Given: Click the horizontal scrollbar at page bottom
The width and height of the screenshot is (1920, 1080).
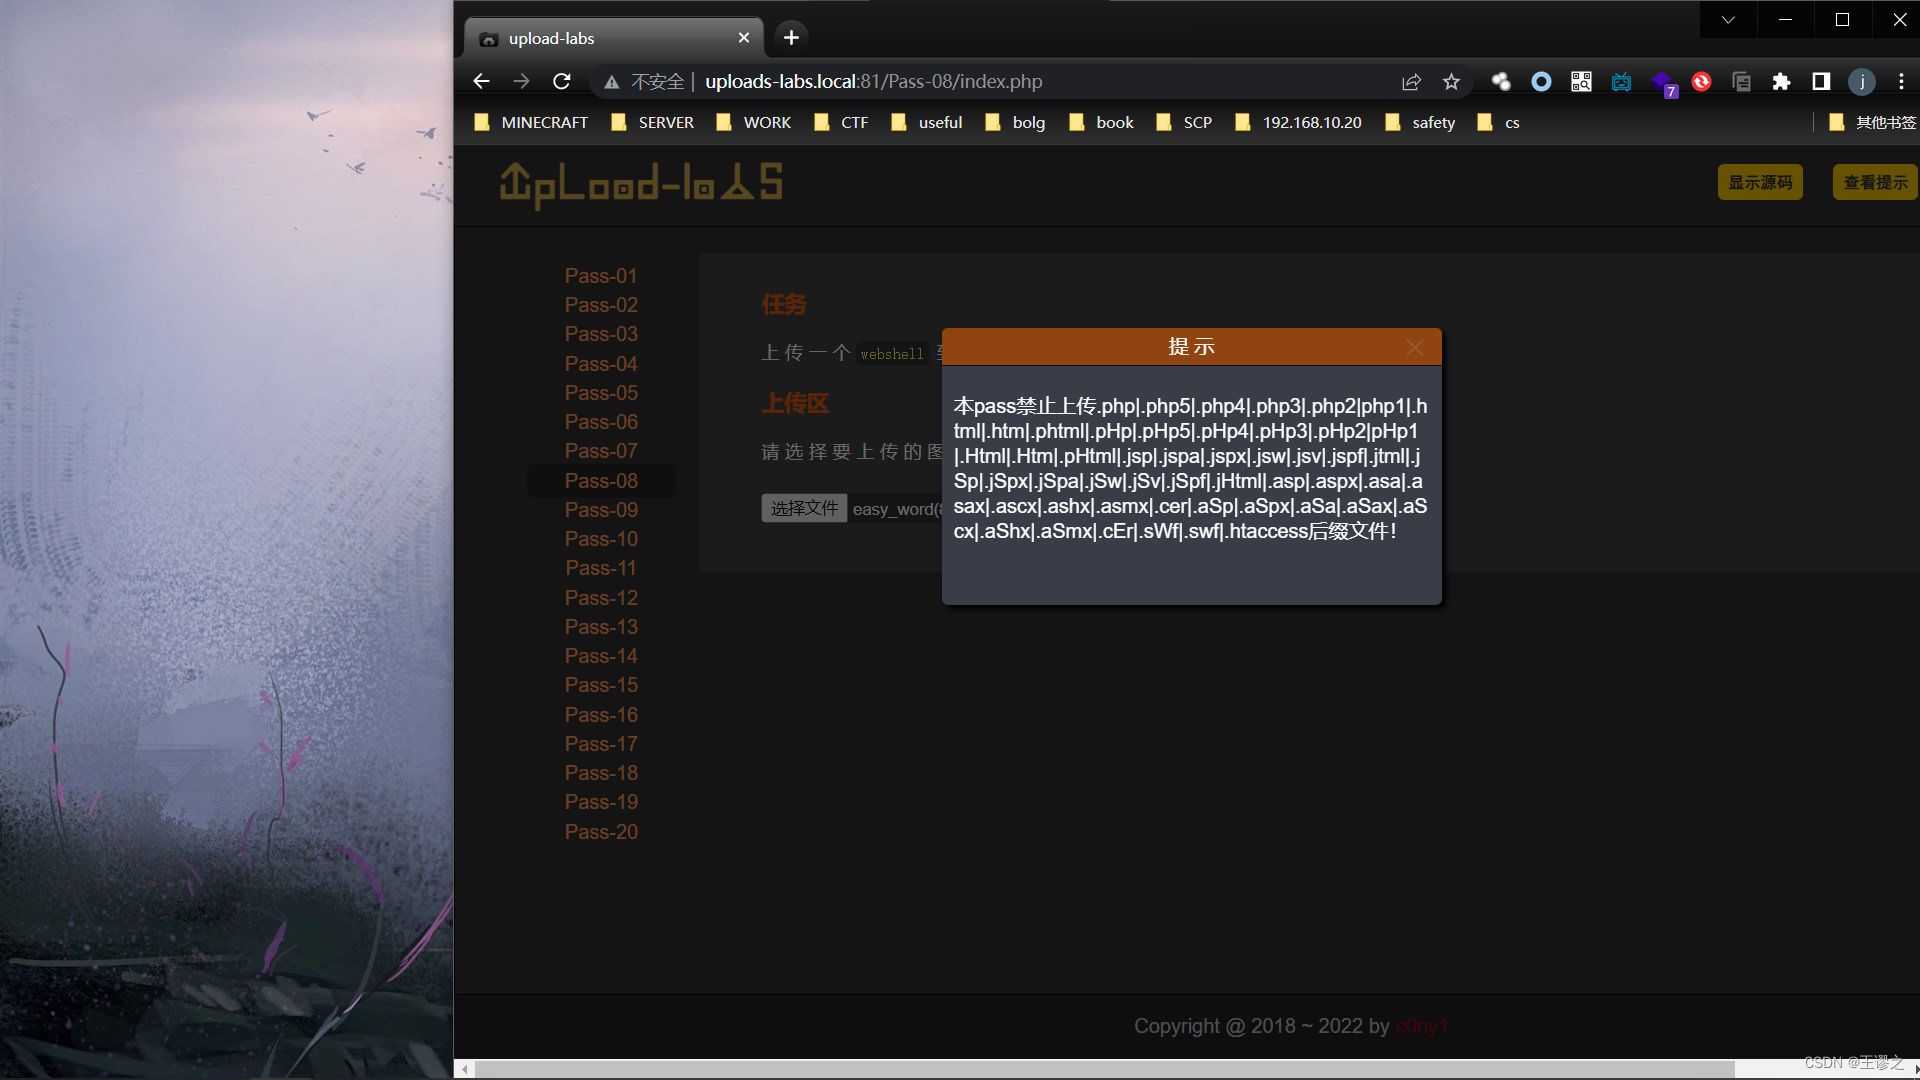Looking at the screenshot, I should [1105, 1069].
